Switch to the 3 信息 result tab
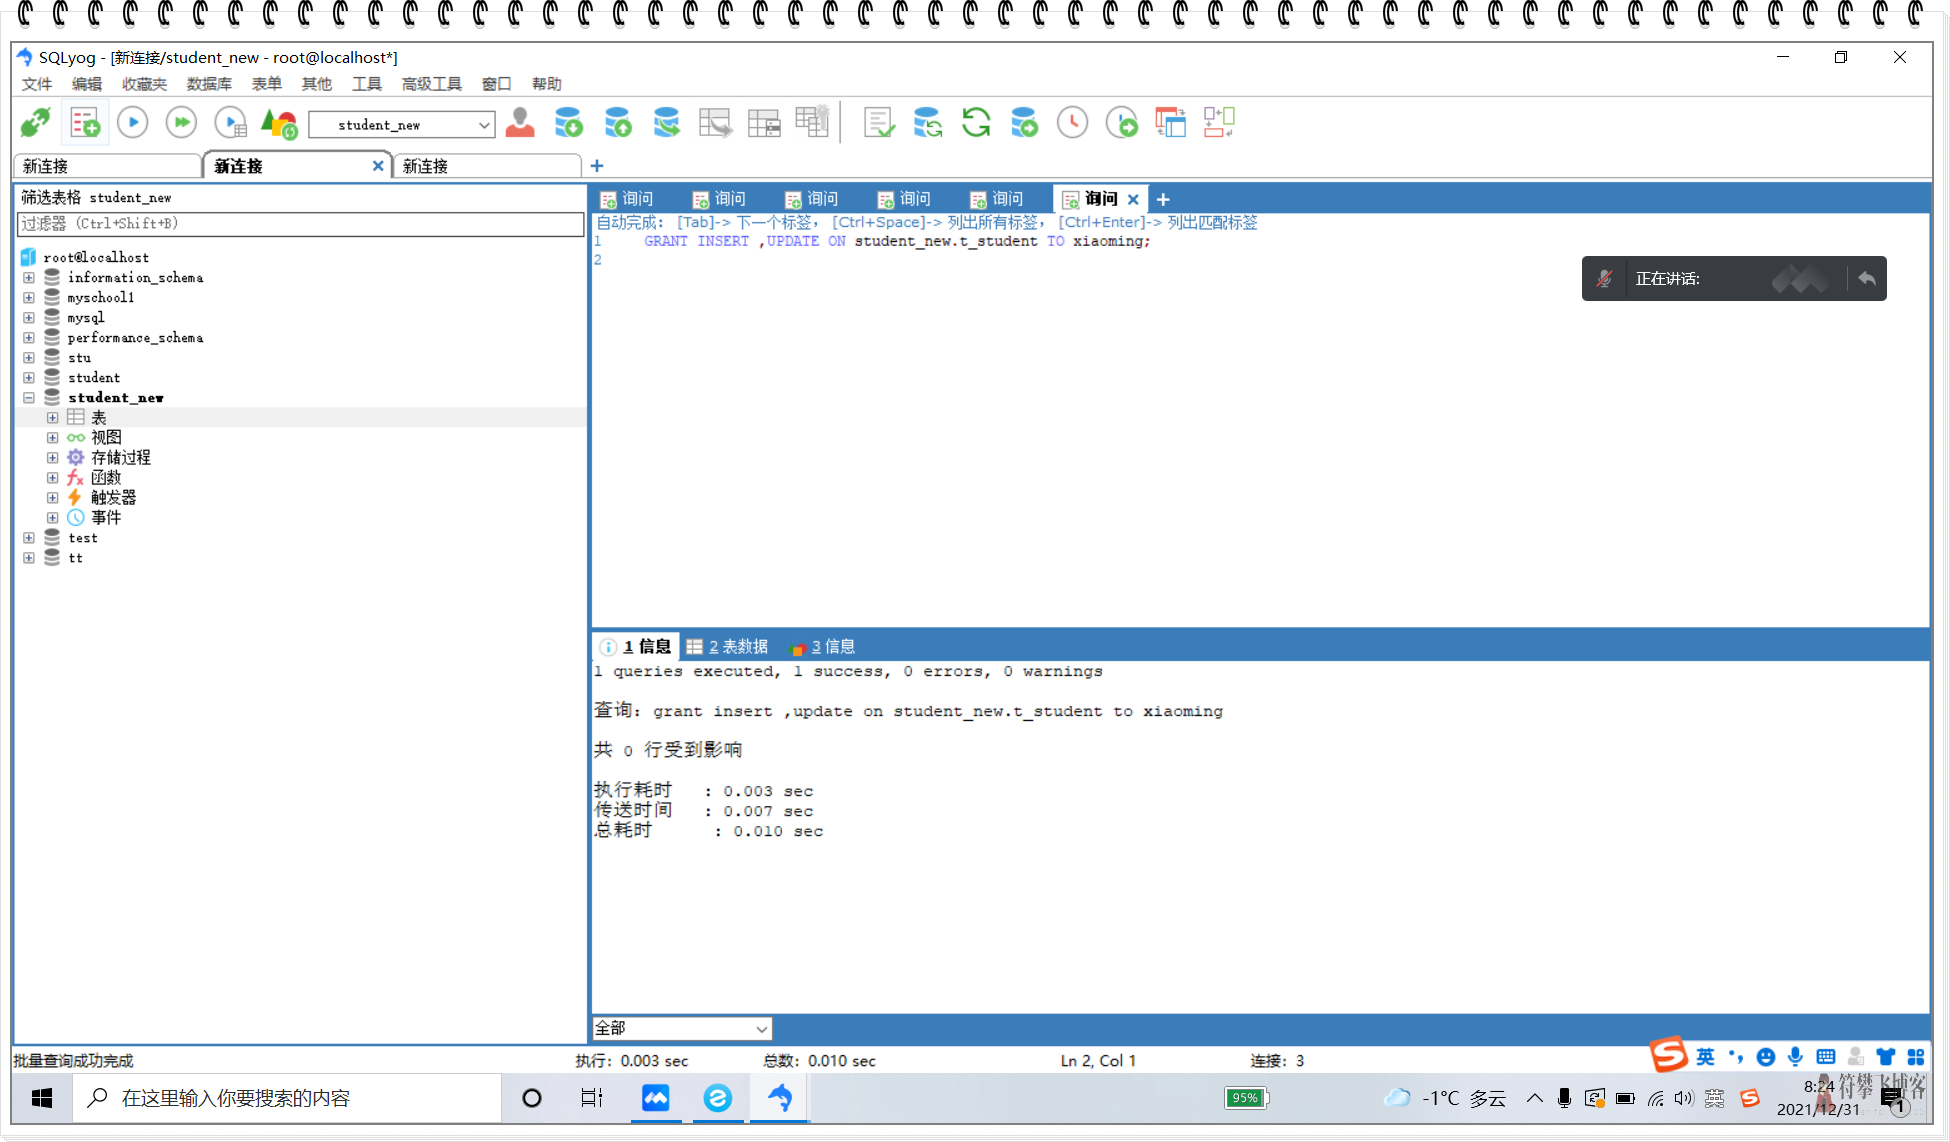The image size is (1950, 1142). 823,647
